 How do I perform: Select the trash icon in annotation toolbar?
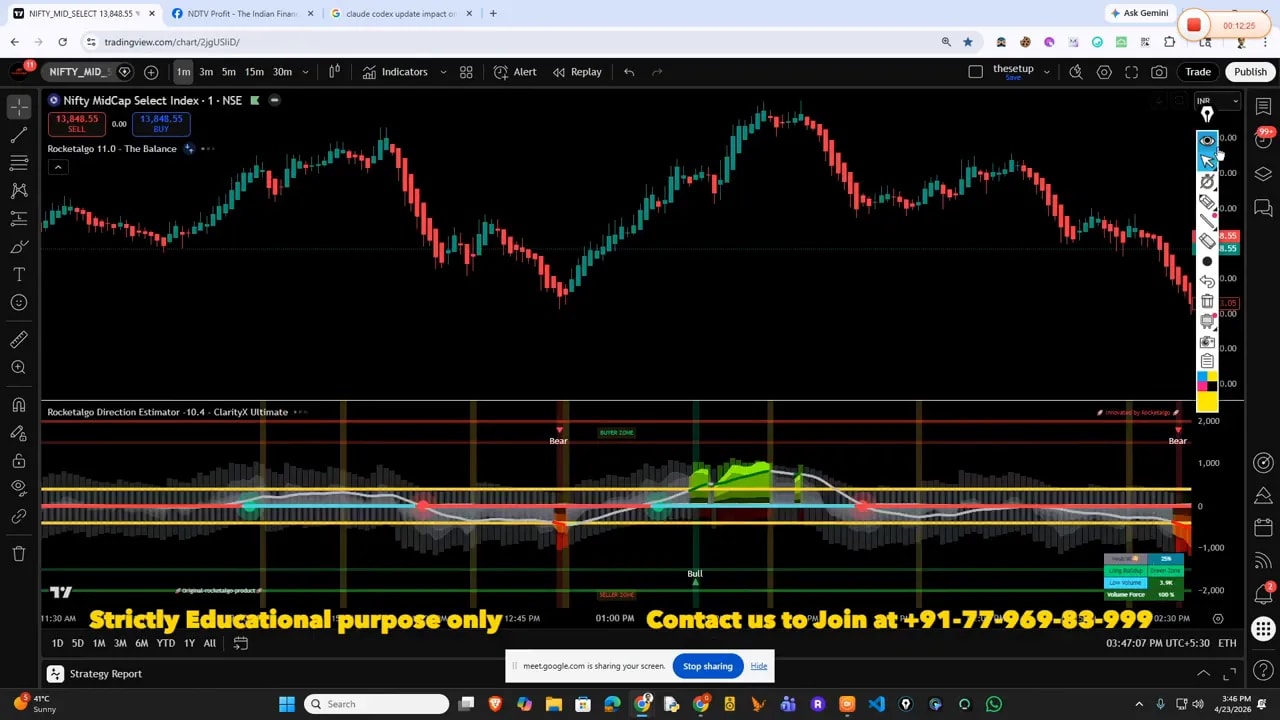coord(1207,301)
